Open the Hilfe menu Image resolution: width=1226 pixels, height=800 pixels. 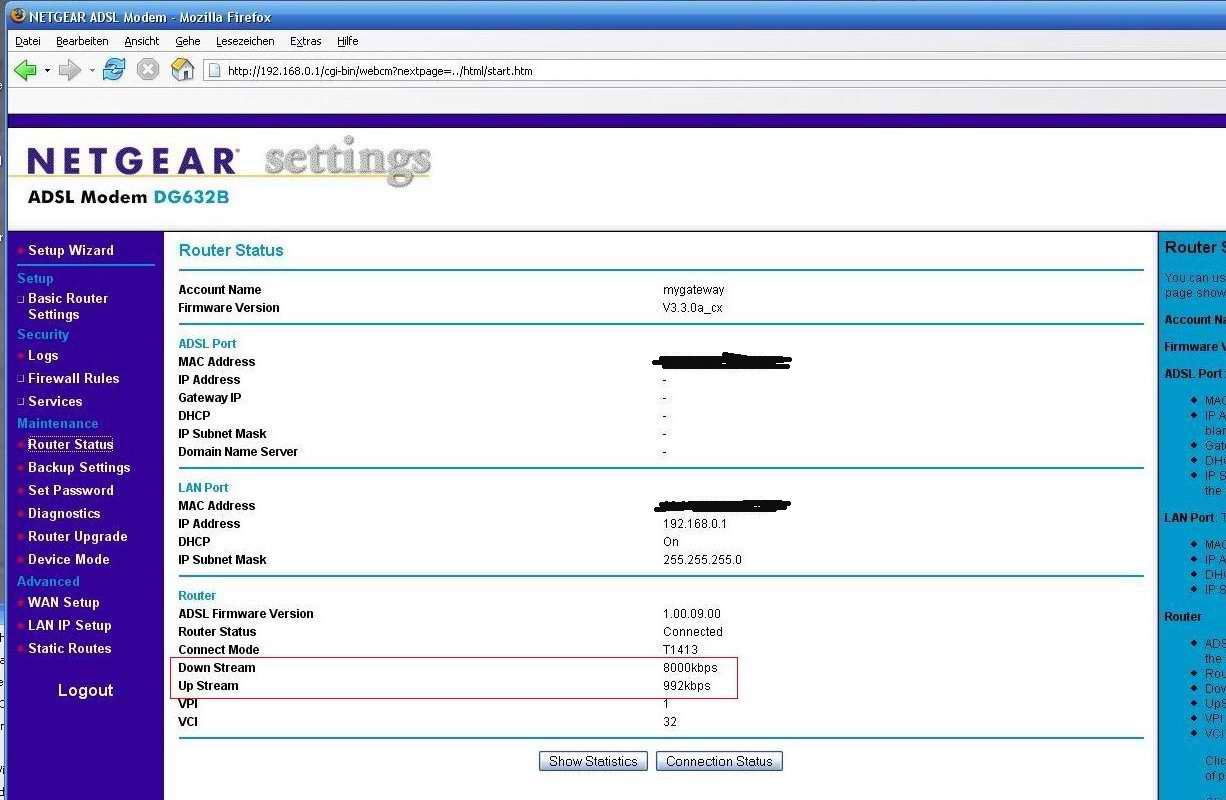(348, 41)
